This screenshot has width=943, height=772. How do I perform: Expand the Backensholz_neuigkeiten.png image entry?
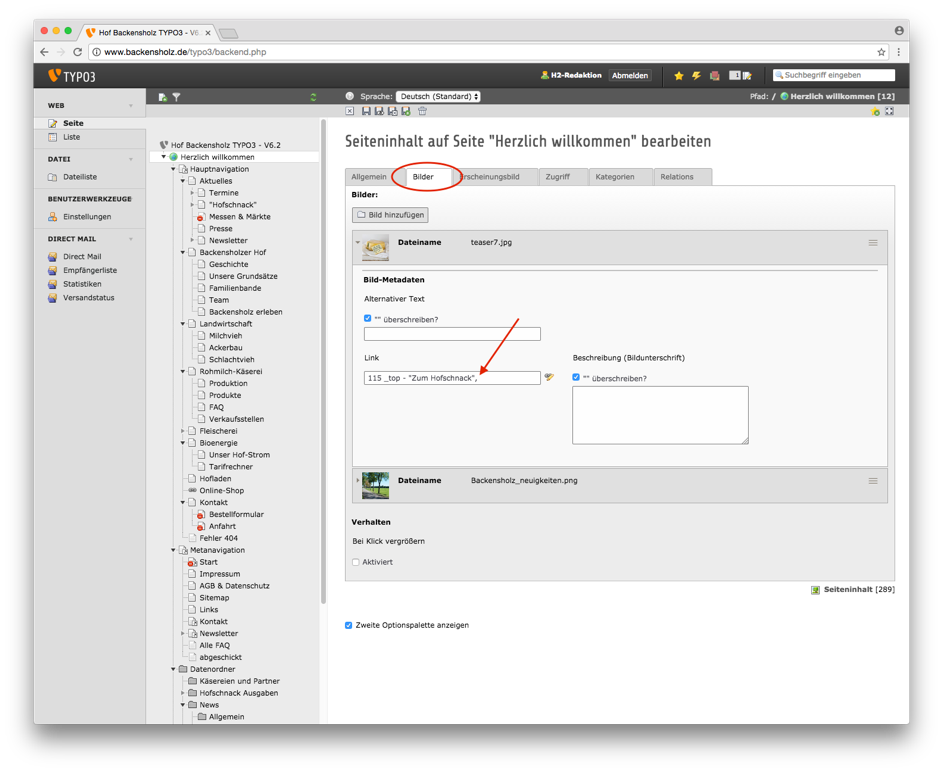358,481
